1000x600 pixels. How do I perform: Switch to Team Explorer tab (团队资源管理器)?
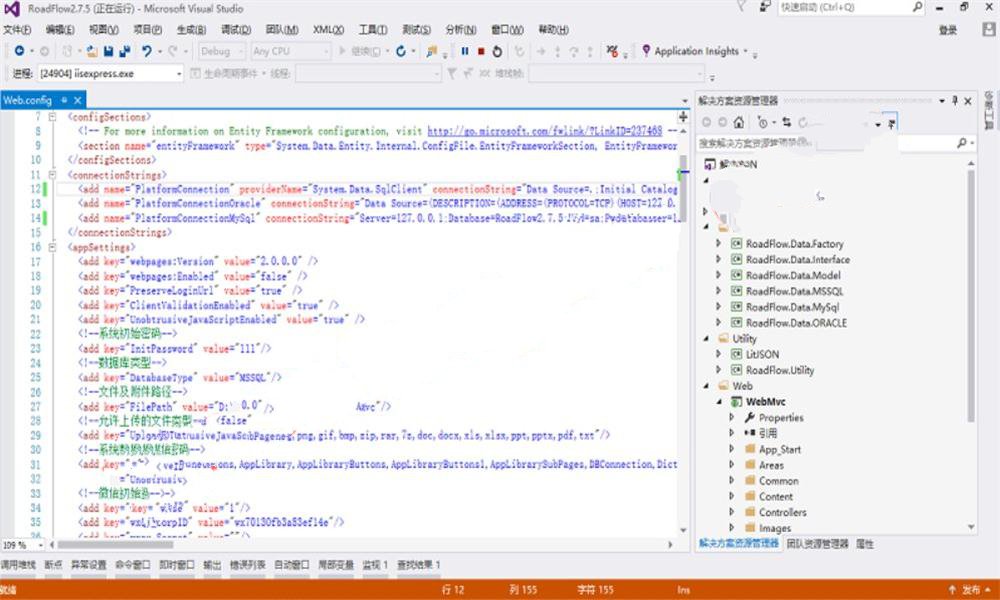point(817,544)
